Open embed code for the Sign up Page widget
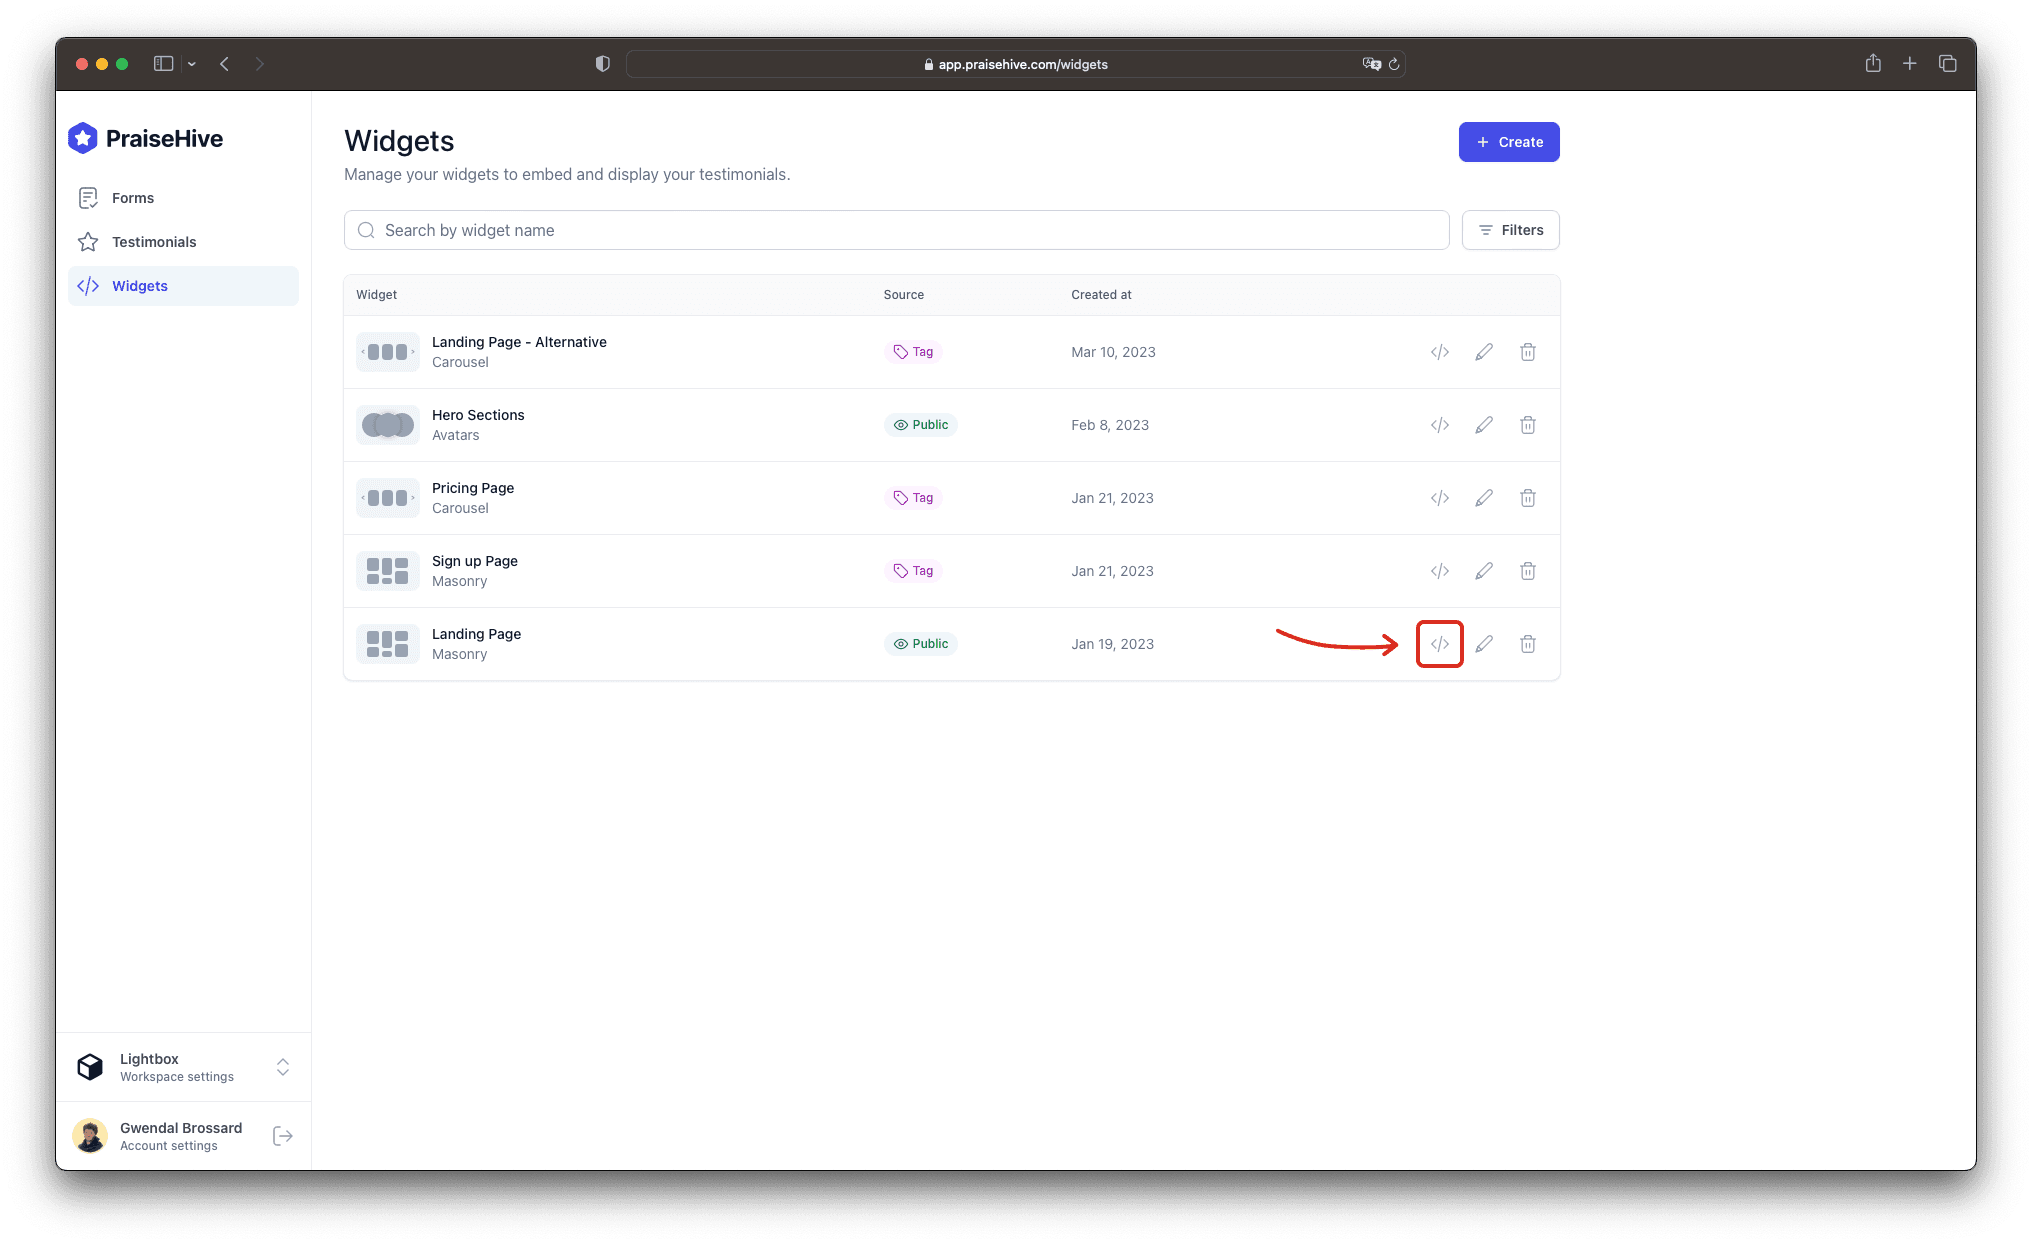Screen dimensions: 2032x1244 coord(1439,570)
